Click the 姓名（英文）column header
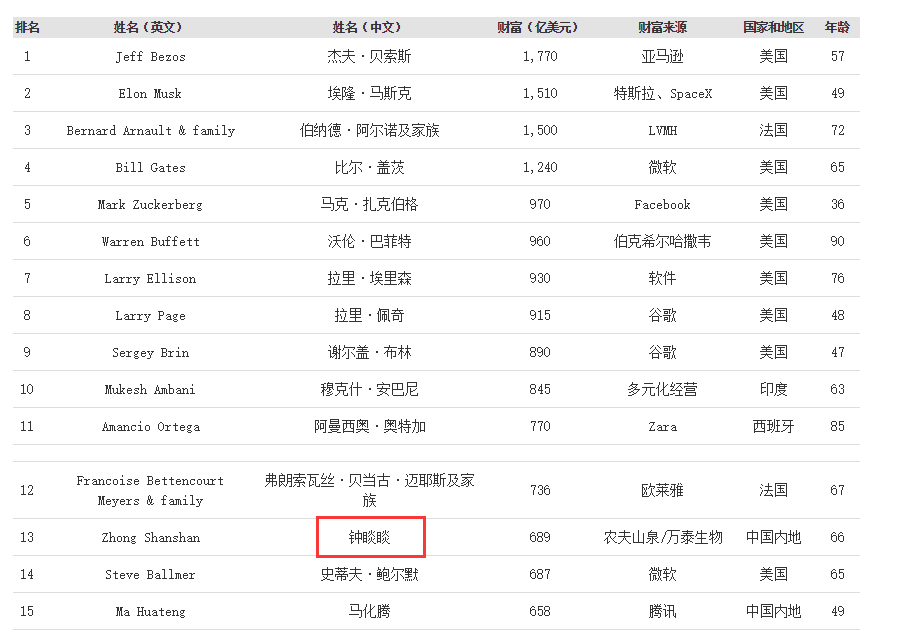The height and width of the screenshot is (636, 914). pyautogui.click(x=149, y=27)
